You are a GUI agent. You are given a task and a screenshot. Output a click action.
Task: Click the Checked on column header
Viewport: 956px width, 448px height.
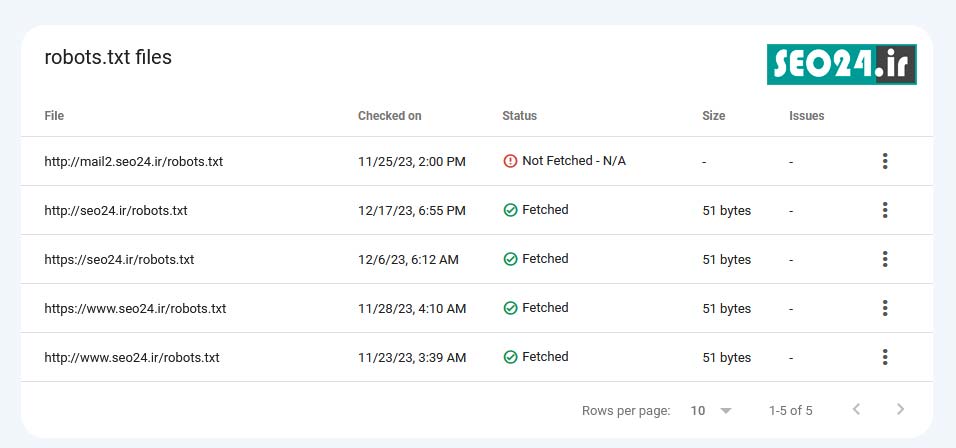[x=390, y=116]
